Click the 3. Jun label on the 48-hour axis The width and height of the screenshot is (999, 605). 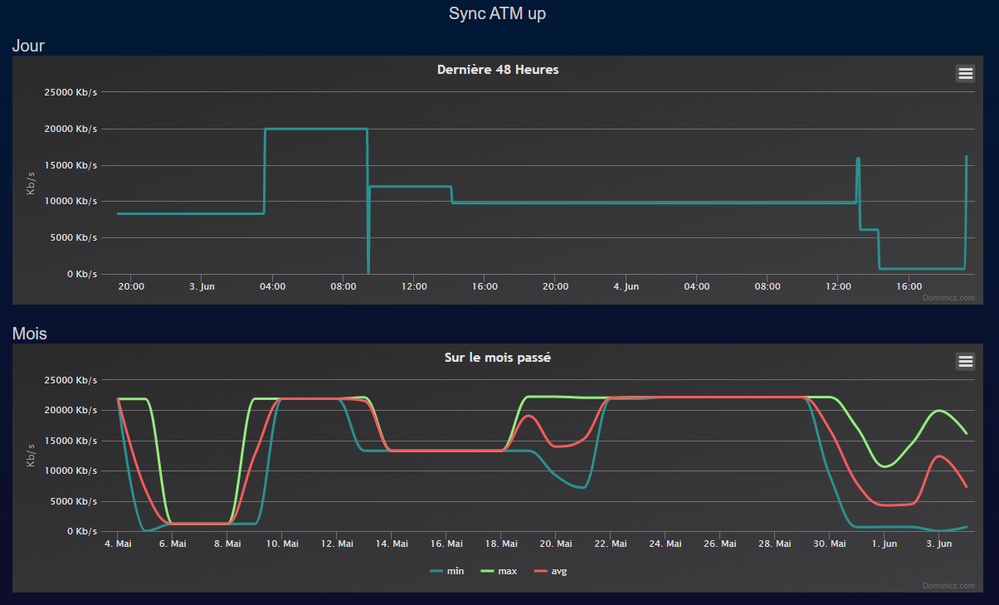[x=201, y=286]
